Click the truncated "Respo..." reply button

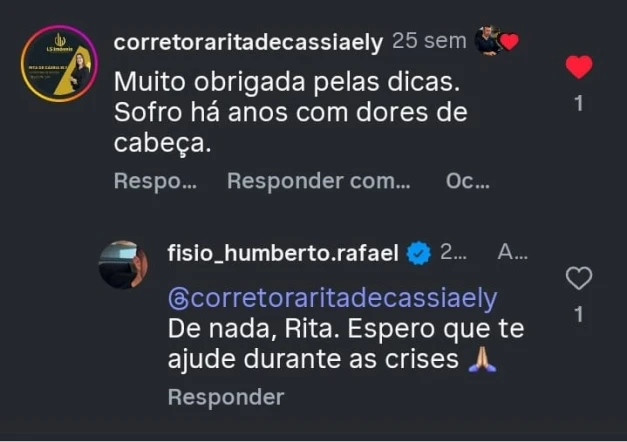155,181
